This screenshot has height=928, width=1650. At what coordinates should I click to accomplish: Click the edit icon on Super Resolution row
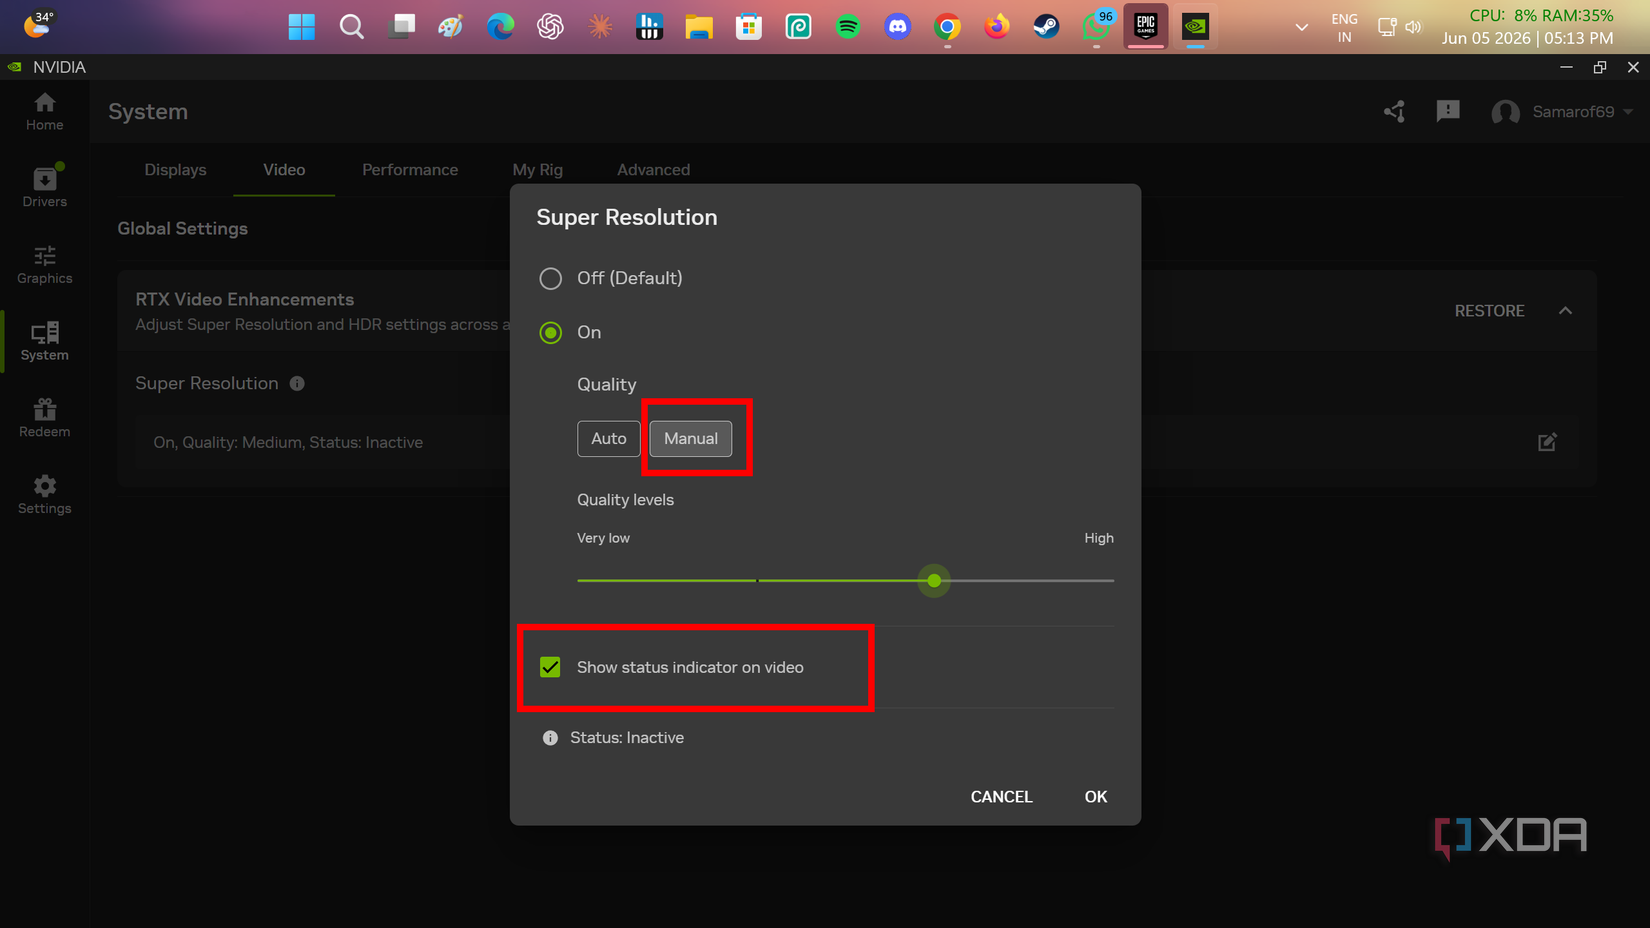1547,442
